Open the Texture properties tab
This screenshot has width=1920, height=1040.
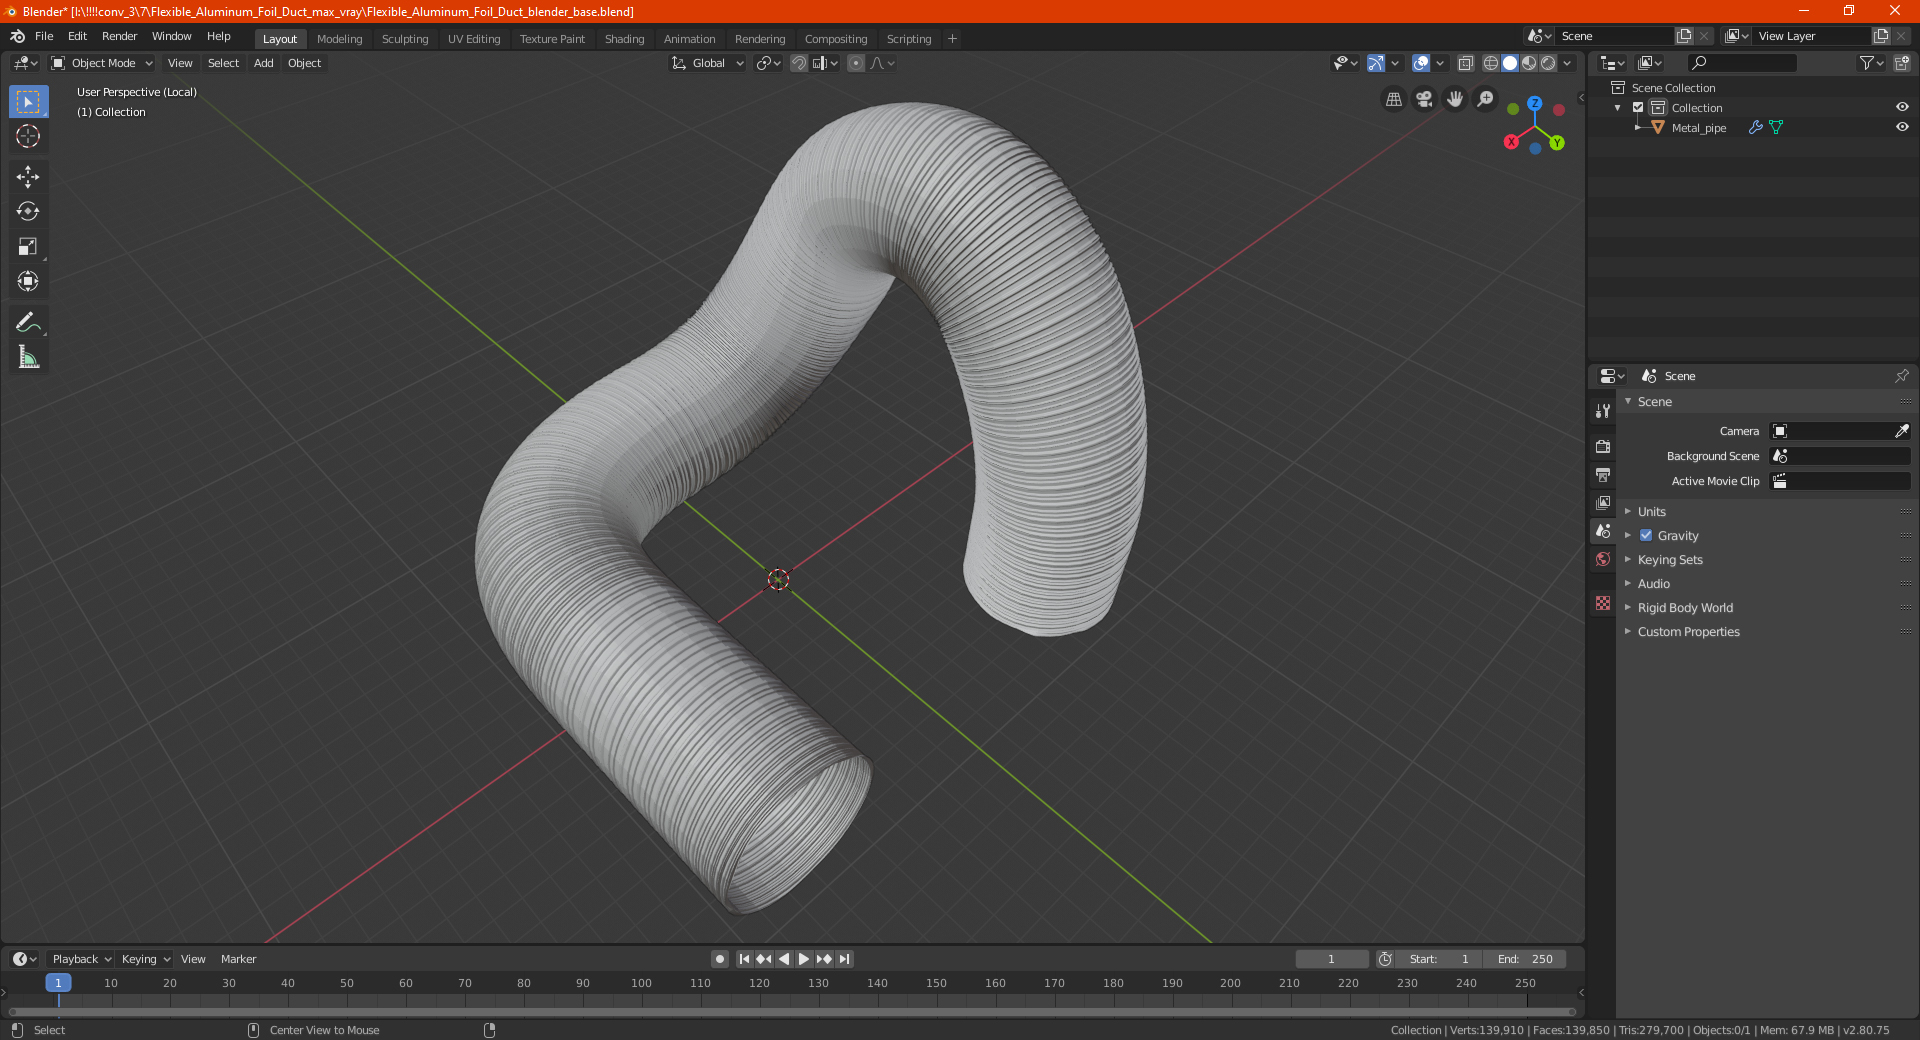(x=1603, y=603)
